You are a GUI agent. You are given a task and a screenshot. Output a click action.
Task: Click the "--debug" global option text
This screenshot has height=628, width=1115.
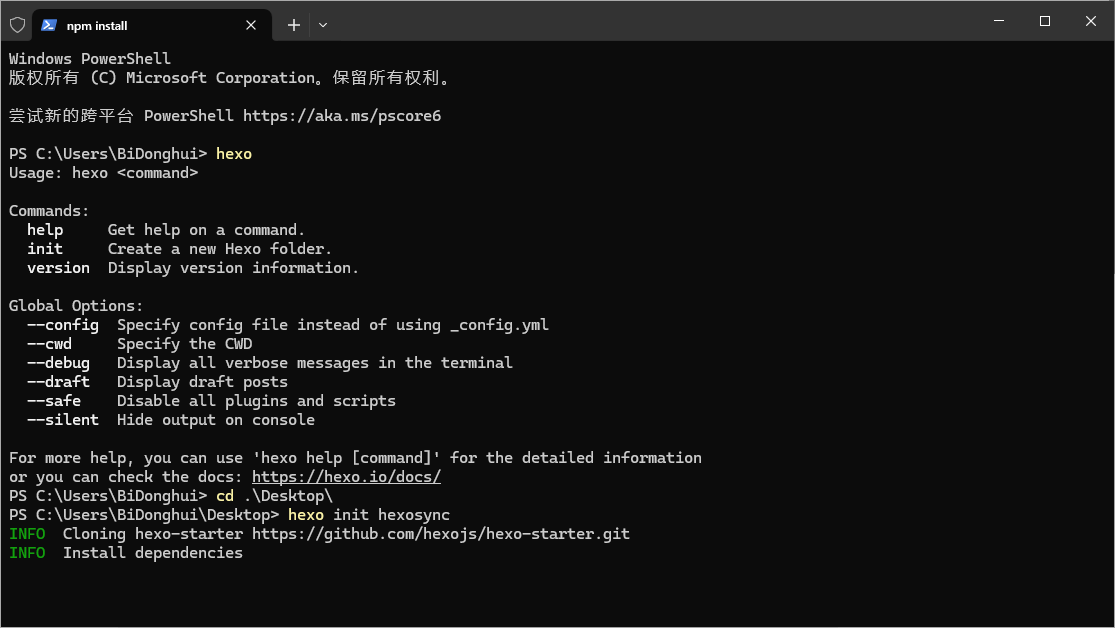click(x=58, y=363)
